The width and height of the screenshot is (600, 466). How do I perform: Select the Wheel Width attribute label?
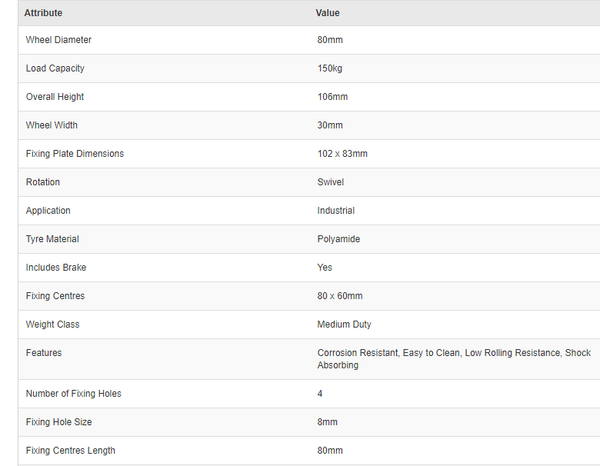(x=51, y=125)
